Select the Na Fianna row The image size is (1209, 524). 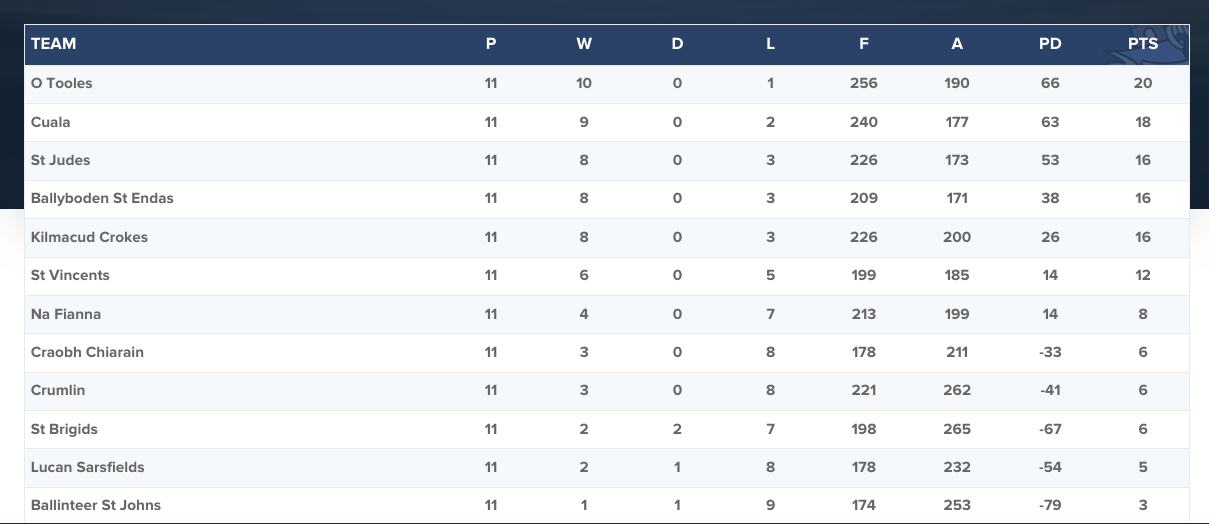point(607,314)
